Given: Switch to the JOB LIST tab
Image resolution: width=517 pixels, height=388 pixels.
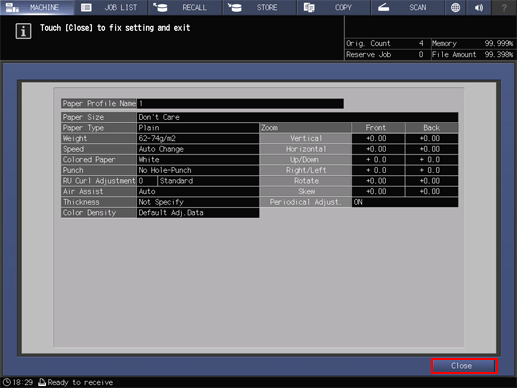Looking at the screenshot, I should 111,7.
